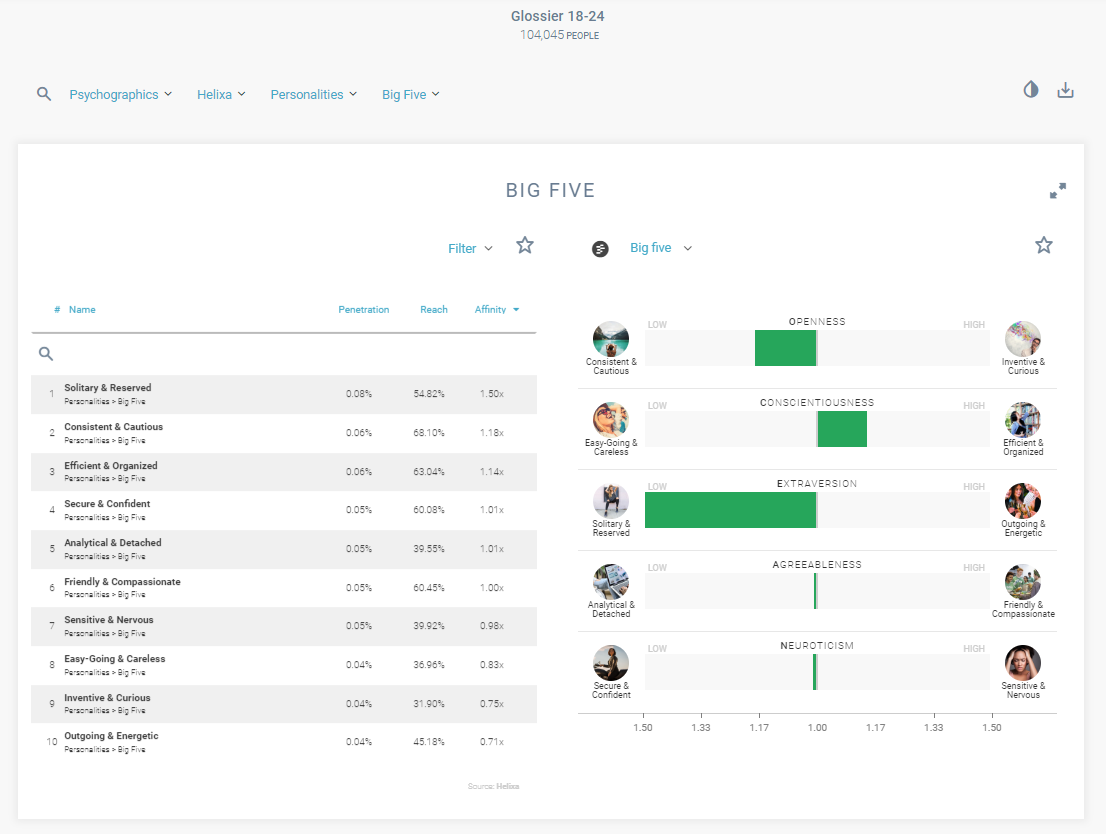1106x834 pixels.
Task: Click the Neuroticism green bar
Action: point(815,672)
